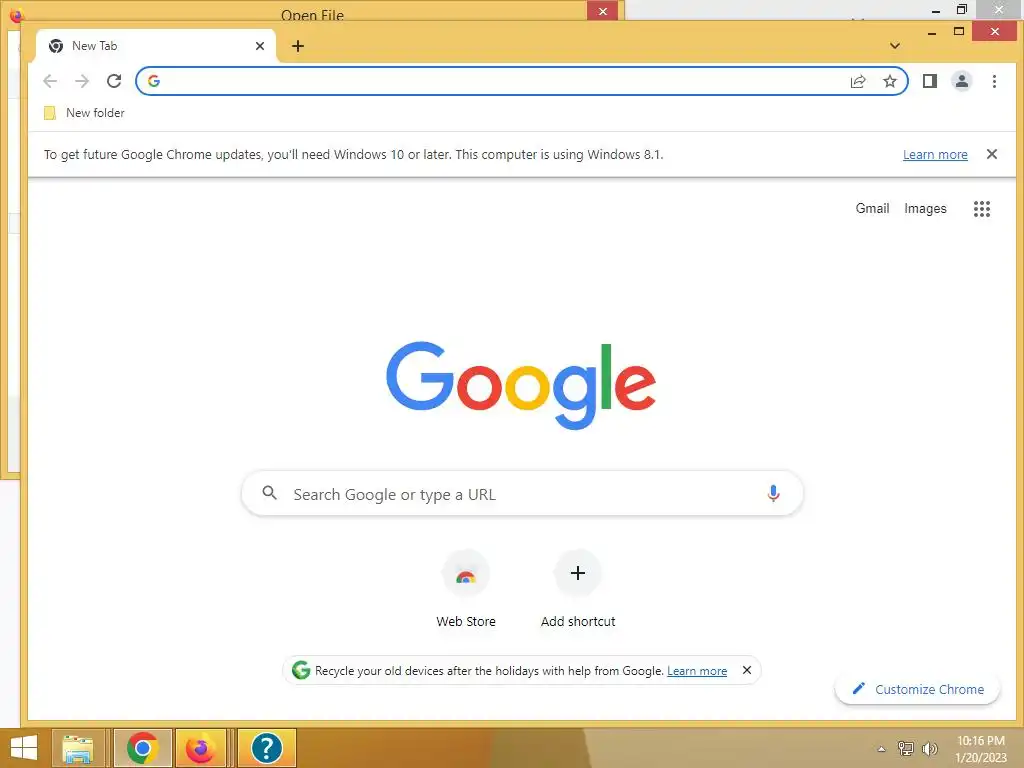Open Gmail link
This screenshot has width=1024, height=768.
pos(872,208)
